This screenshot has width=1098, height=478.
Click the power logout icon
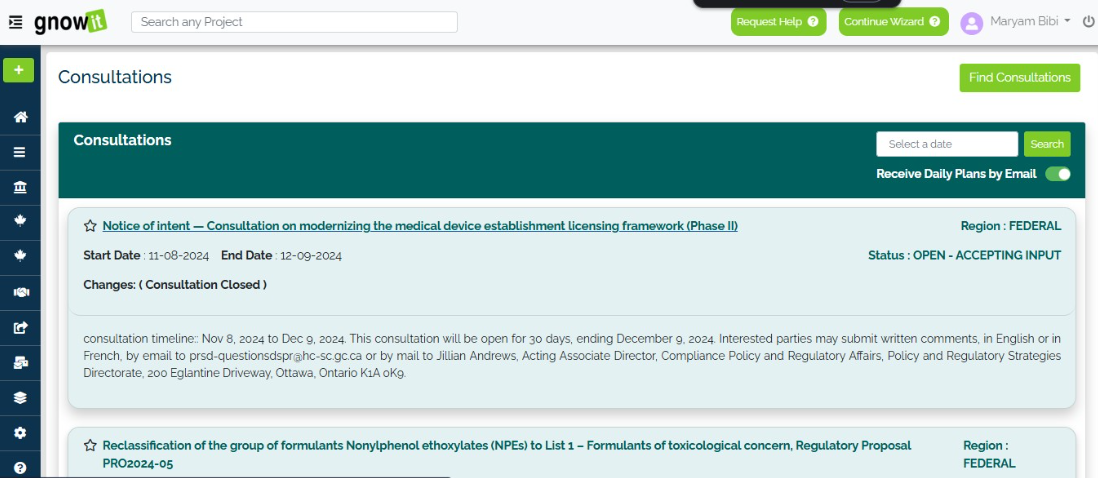click(x=1089, y=21)
